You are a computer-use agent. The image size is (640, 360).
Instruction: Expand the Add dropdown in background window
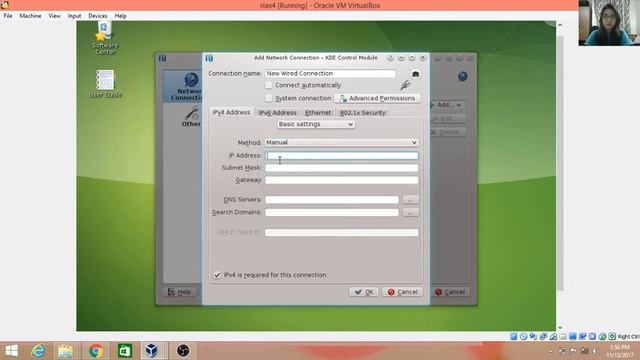[x=448, y=105]
